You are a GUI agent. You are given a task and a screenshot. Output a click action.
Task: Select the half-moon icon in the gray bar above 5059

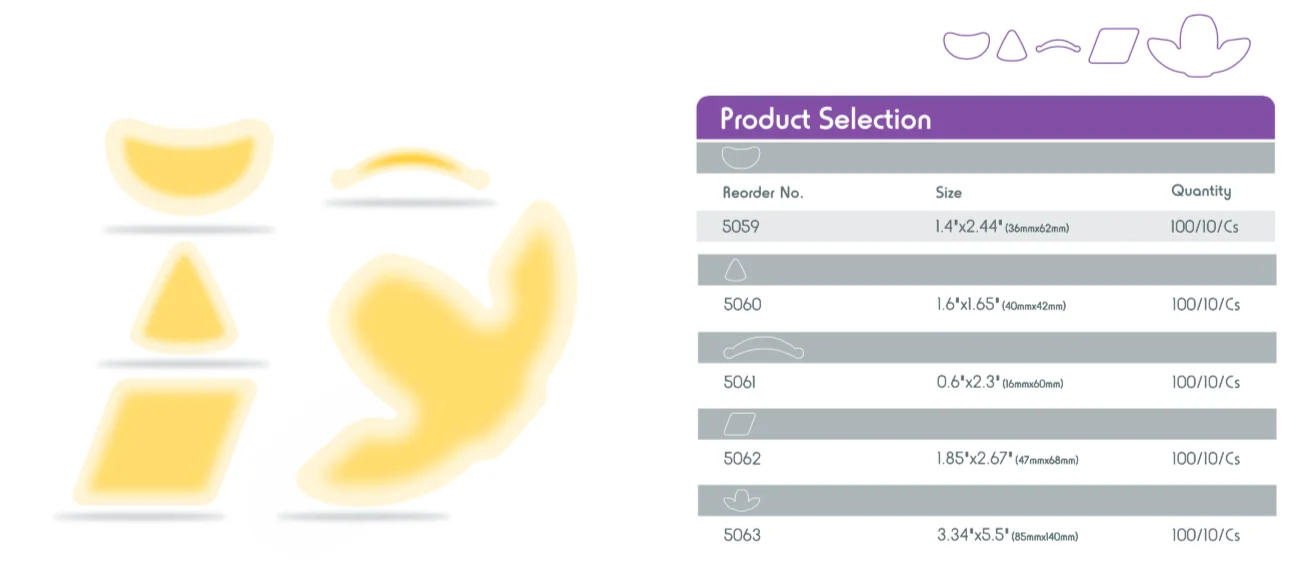(x=741, y=157)
